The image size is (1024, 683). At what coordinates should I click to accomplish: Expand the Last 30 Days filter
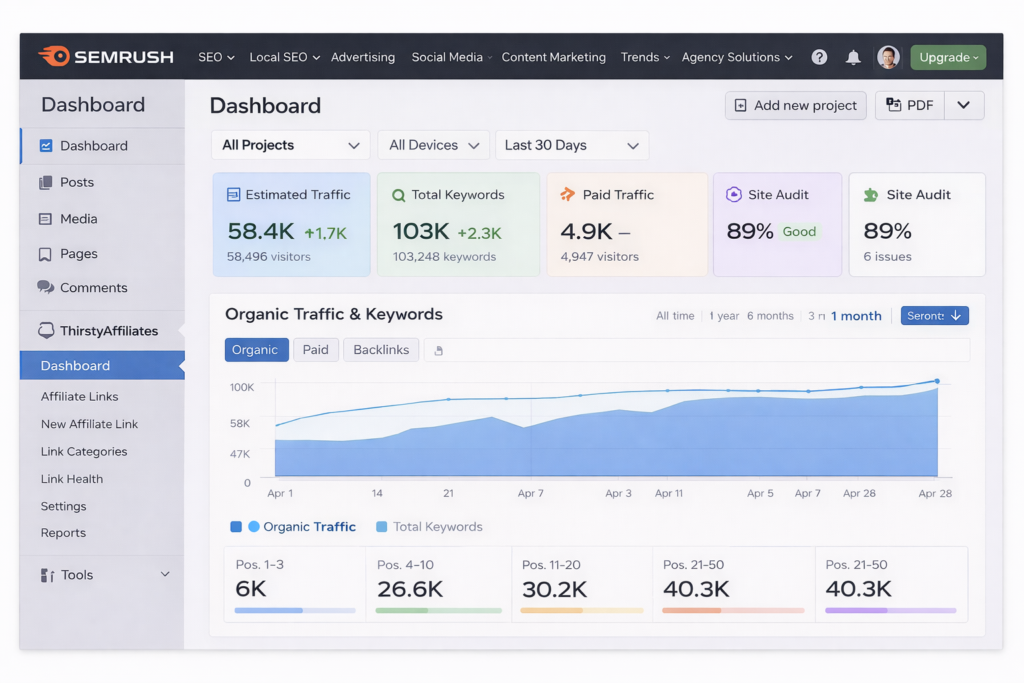tap(572, 145)
